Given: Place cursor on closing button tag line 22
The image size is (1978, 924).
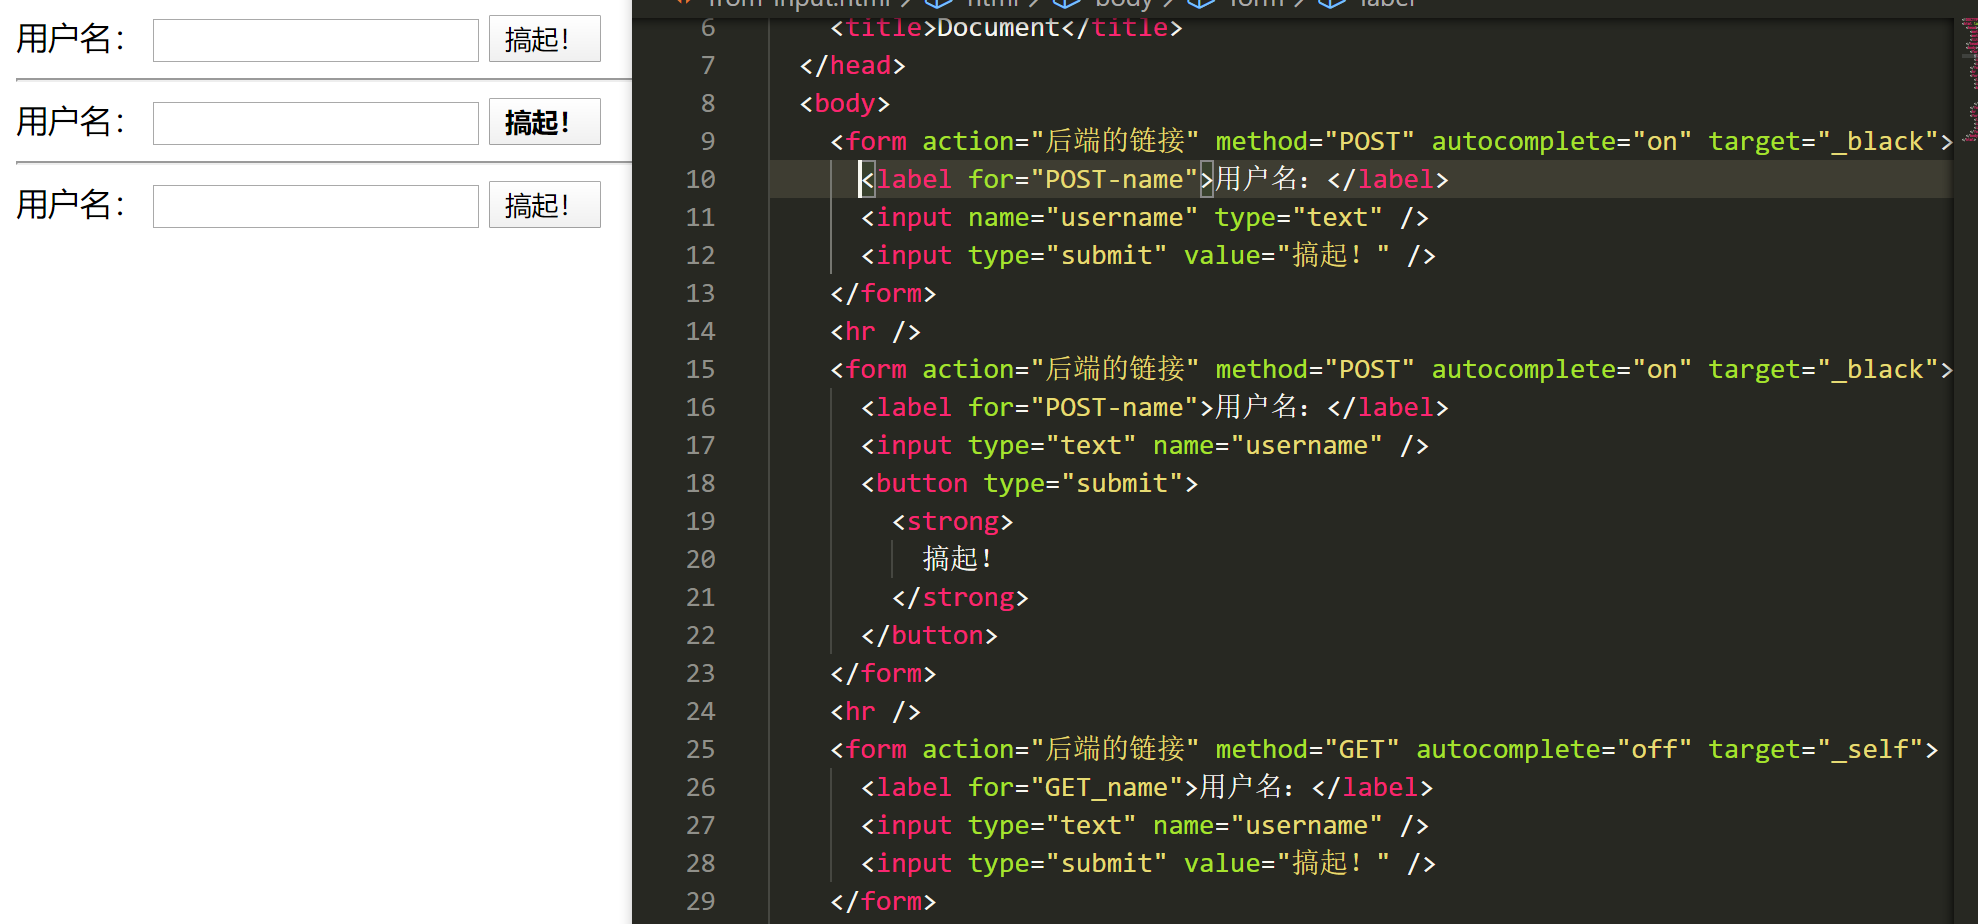Looking at the screenshot, I should click(930, 635).
